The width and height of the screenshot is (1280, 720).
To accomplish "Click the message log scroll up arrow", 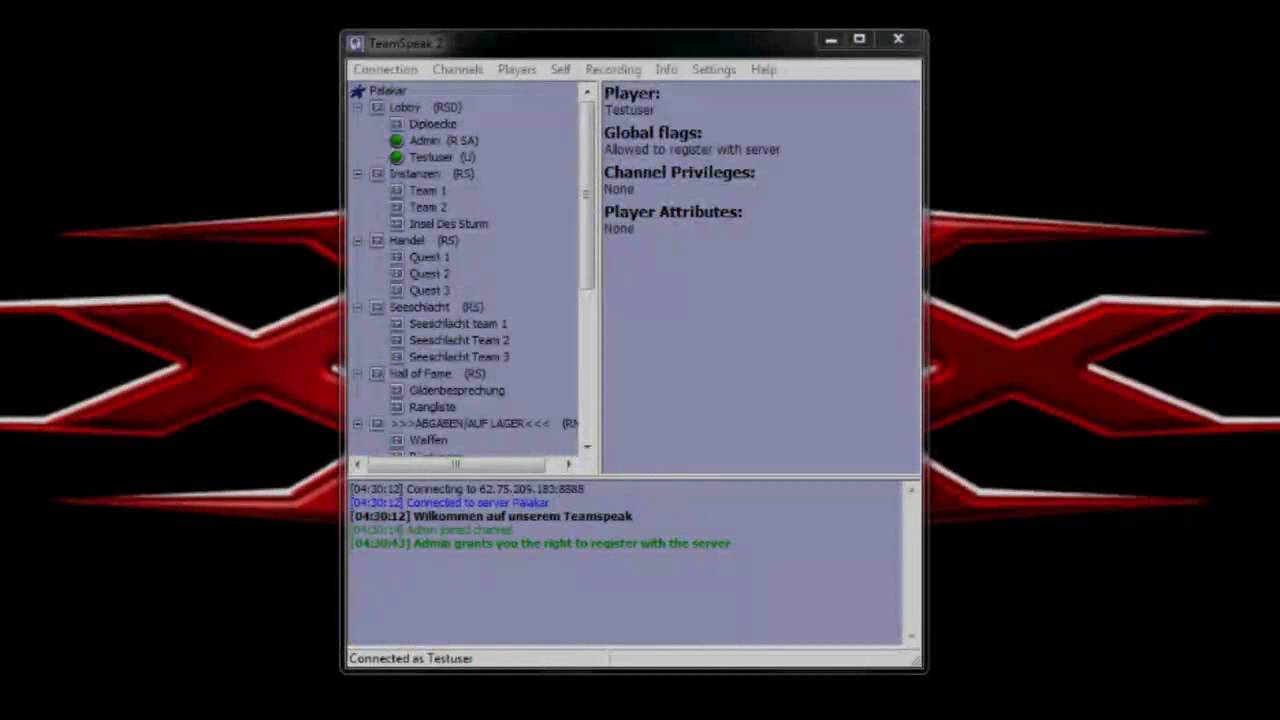I will click(910, 489).
